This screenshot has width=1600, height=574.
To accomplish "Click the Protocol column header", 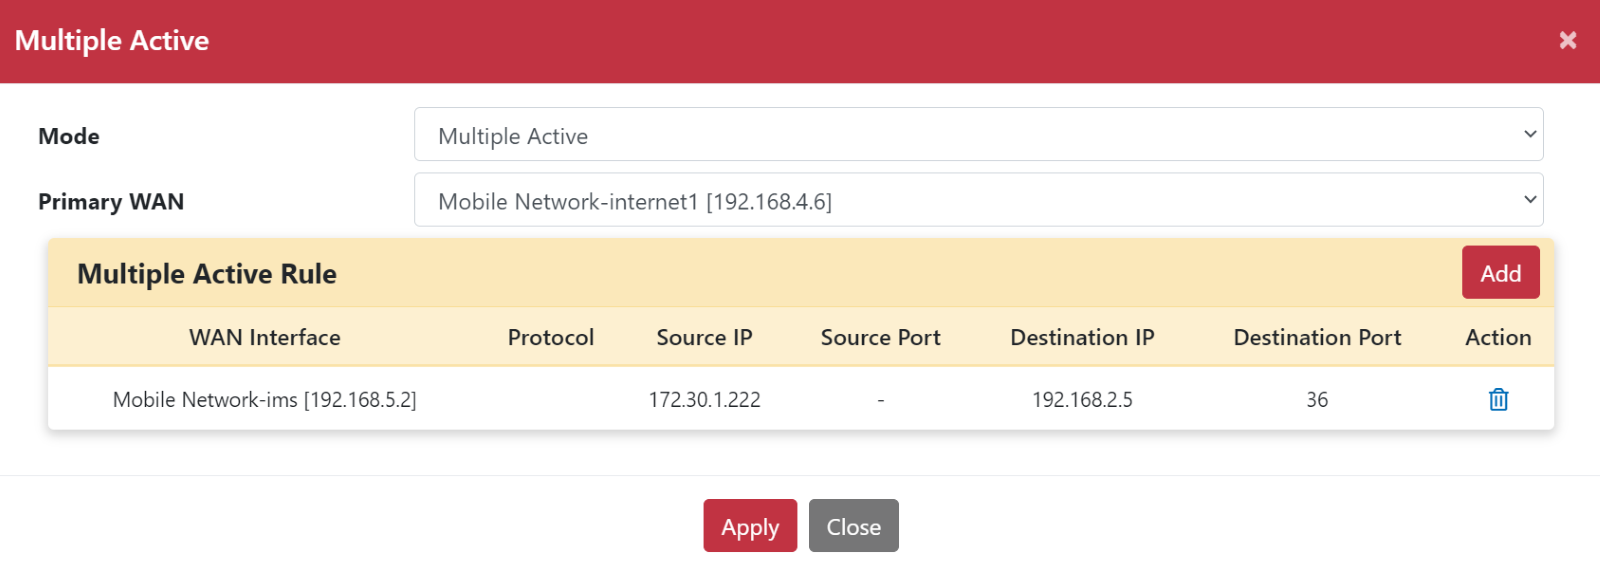I will coord(551,338).
